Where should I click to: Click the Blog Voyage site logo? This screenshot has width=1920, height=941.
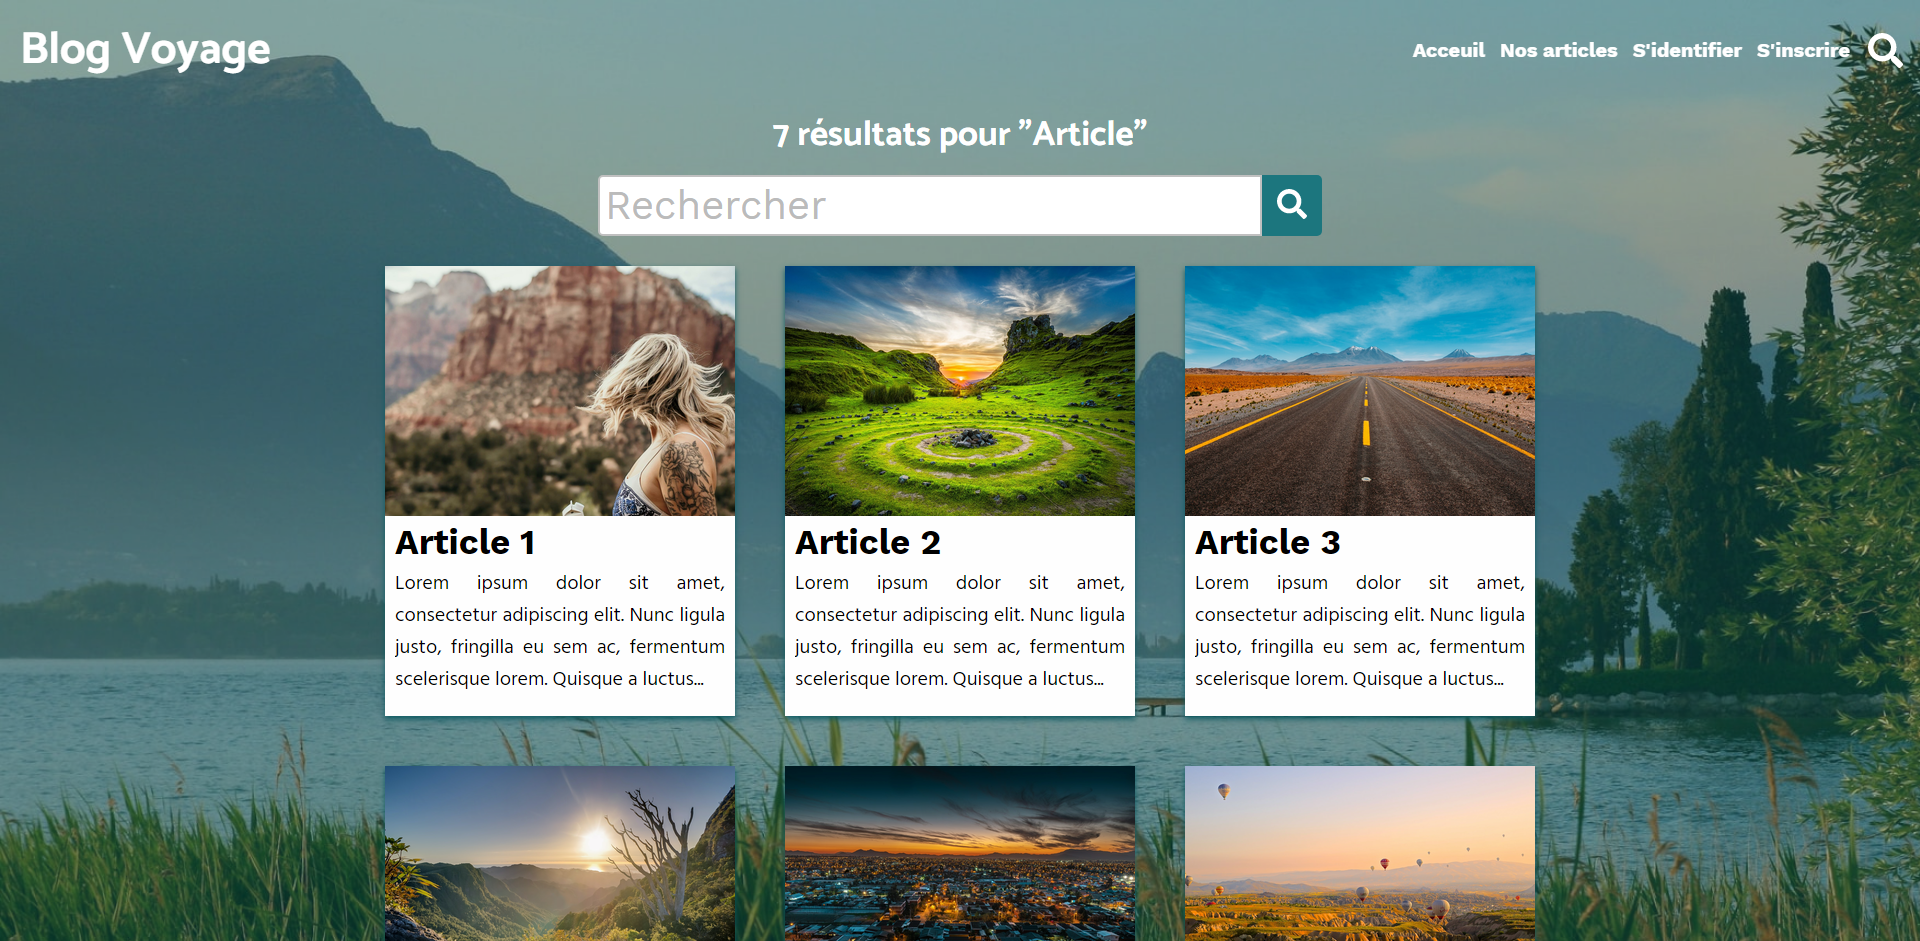(146, 50)
